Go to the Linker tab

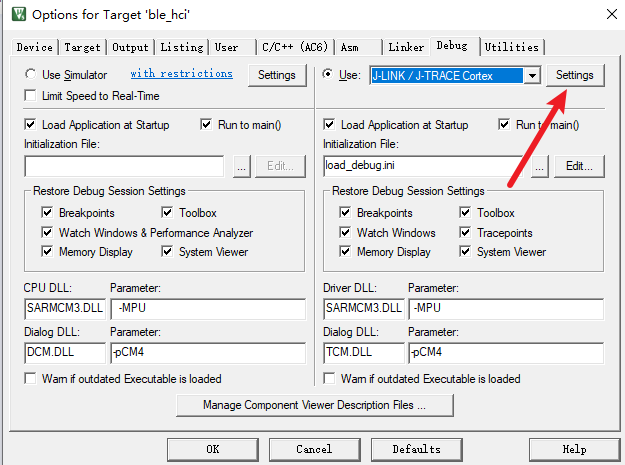(405, 47)
